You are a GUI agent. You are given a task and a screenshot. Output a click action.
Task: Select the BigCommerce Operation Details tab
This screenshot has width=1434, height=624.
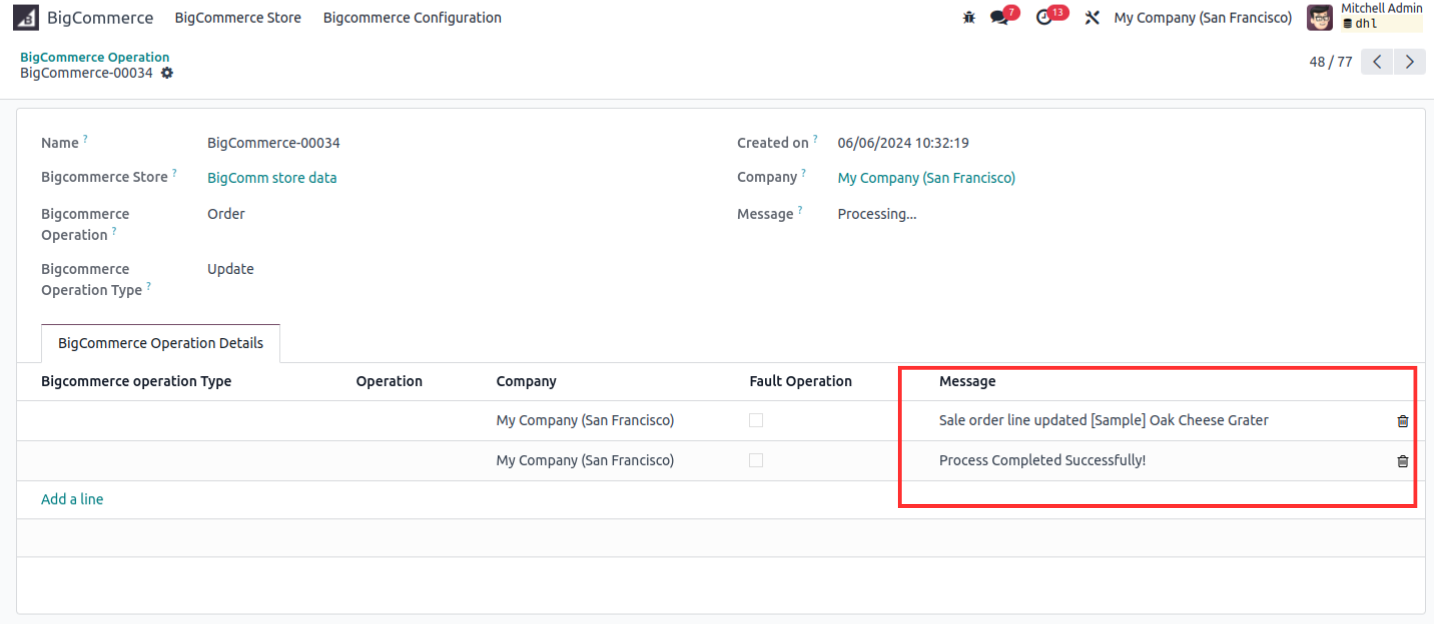tap(161, 343)
